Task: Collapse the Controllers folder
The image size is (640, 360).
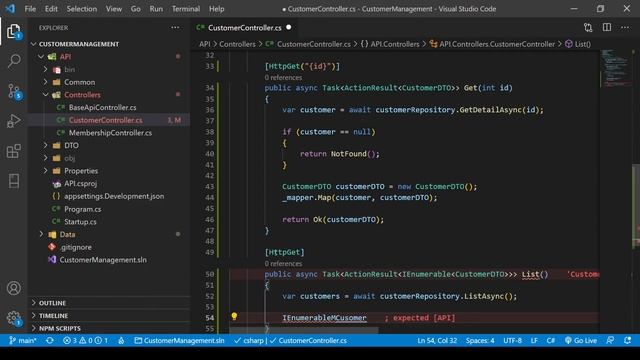Action: (45, 95)
